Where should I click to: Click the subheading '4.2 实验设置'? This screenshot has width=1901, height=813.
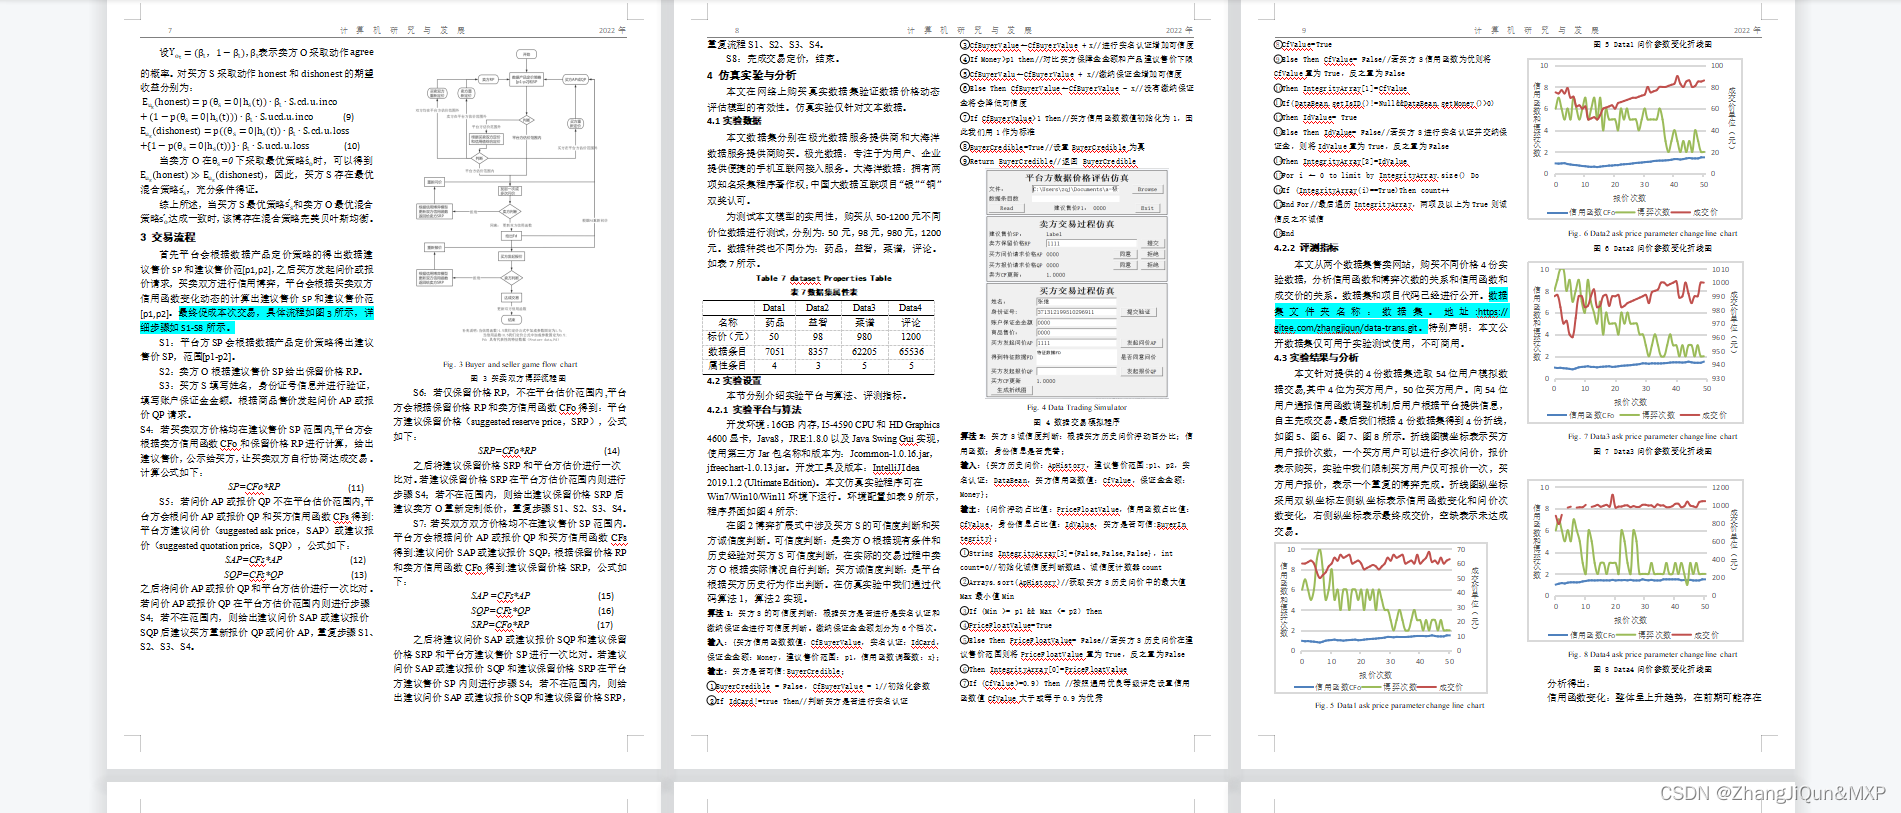coord(734,380)
